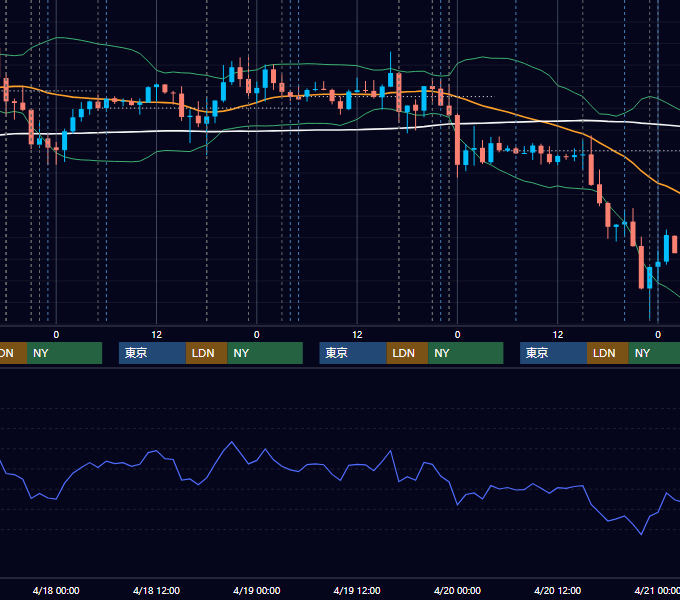Image resolution: width=680 pixels, height=600 pixels.
Task: Select the NY session bar starting 4/20 evening
Action: pyautogui.click(x=654, y=353)
